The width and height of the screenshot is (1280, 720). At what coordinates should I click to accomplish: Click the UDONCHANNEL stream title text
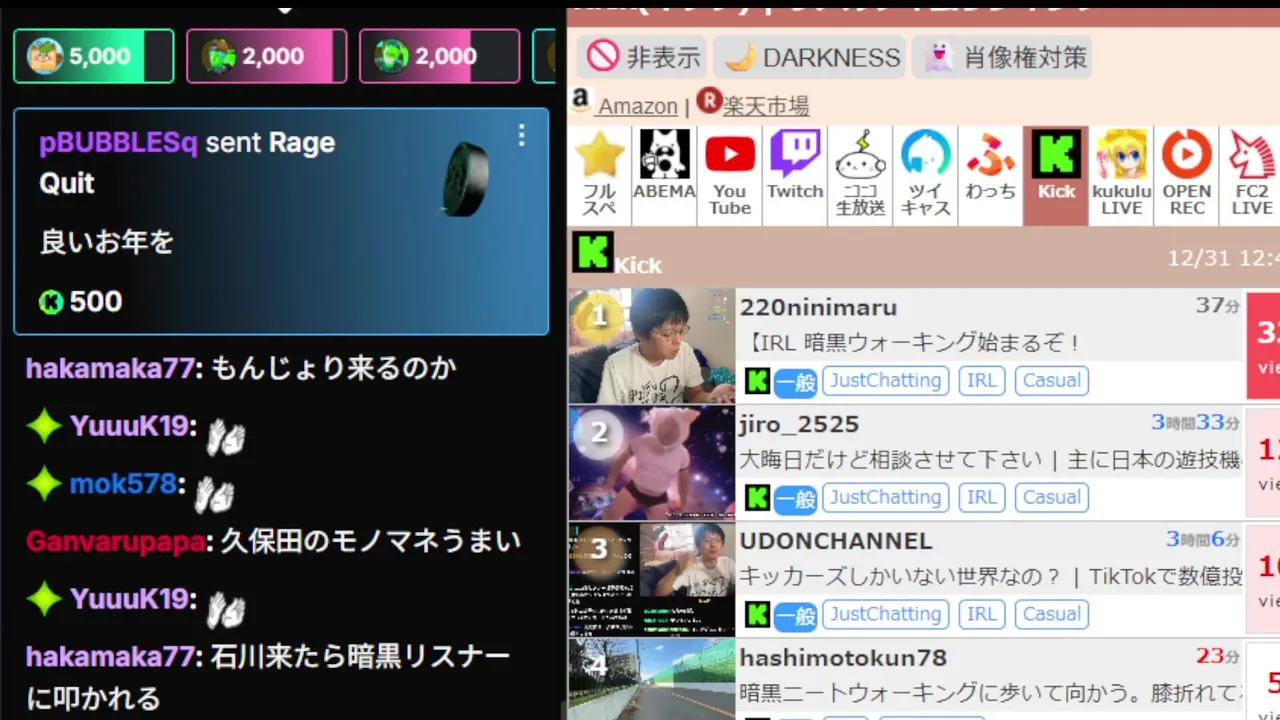pyautogui.click(x=990, y=577)
